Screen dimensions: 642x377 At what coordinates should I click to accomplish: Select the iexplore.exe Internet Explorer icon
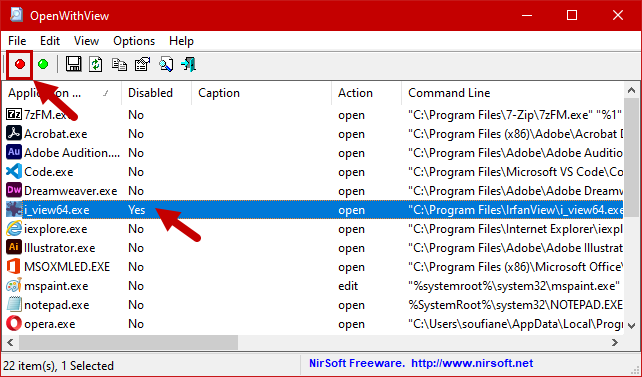(14, 228)
